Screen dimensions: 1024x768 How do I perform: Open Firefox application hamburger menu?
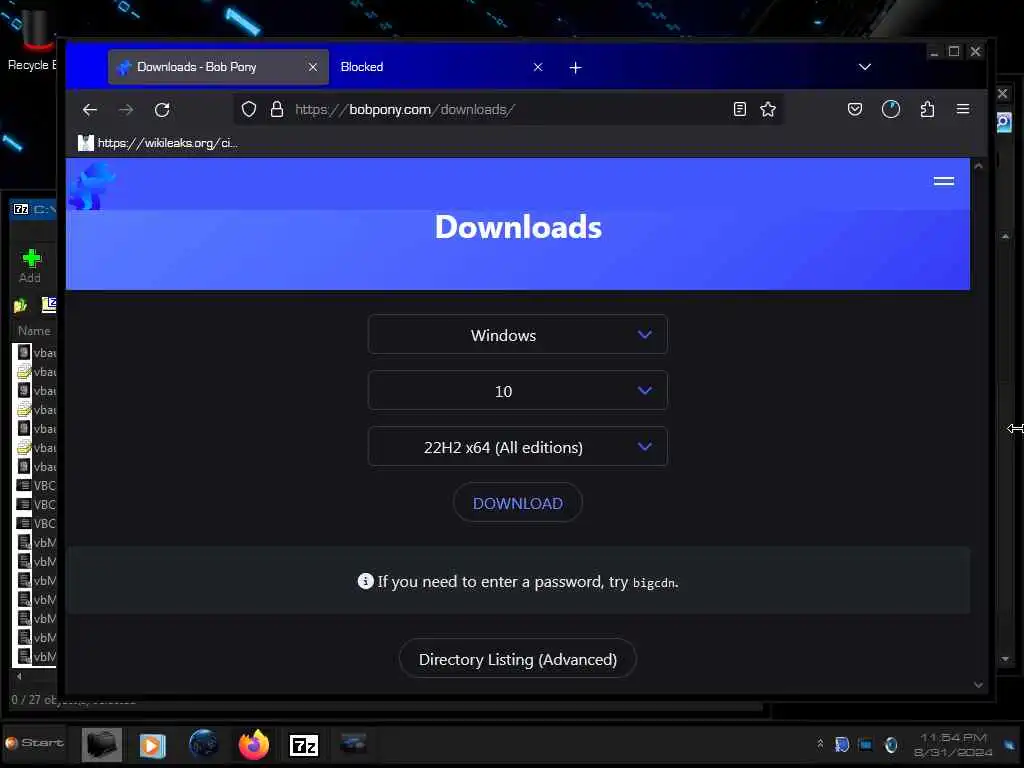click(963, 109)
